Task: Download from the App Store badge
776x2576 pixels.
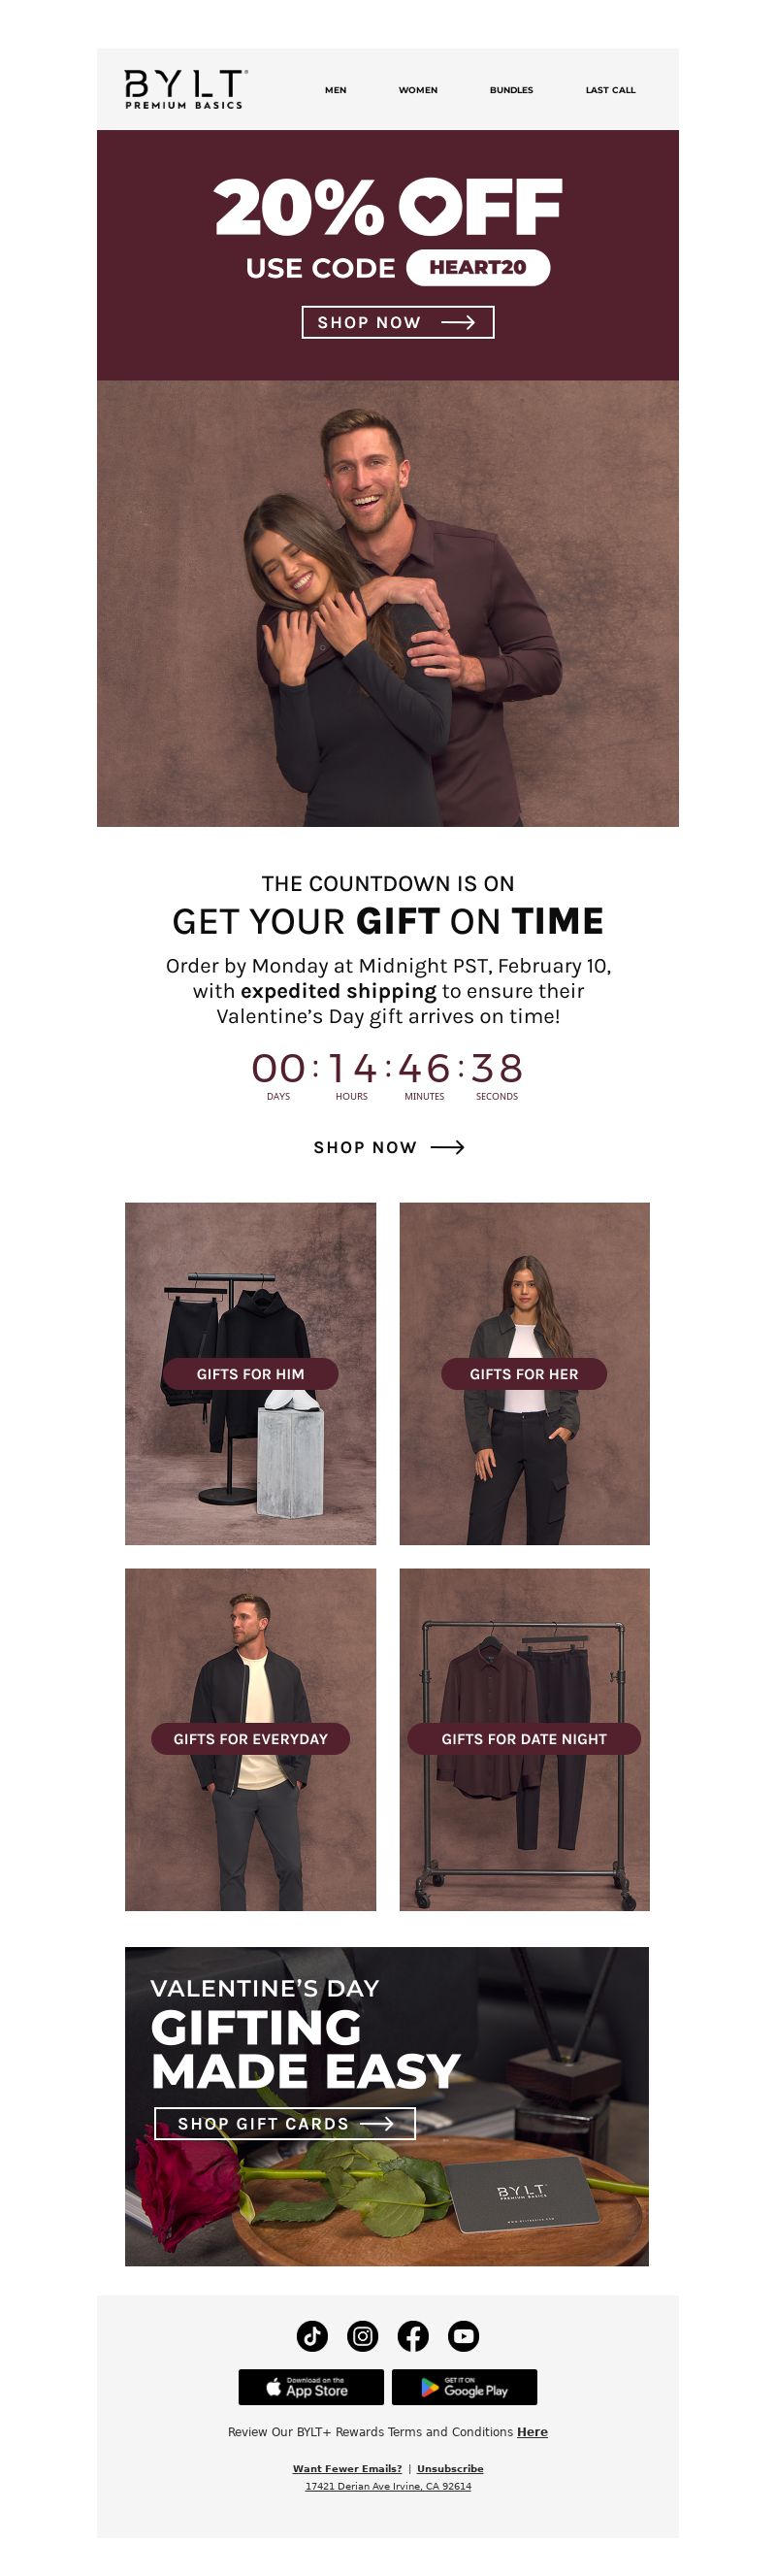Action: coord(311,2387)
